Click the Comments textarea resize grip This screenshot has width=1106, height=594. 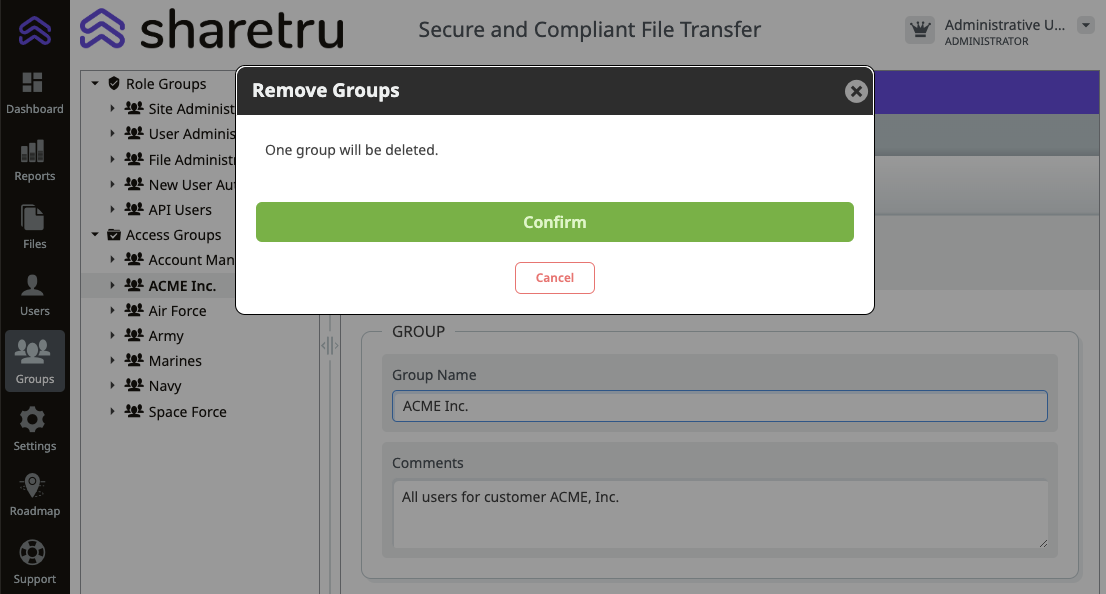click(x=1043, y=543)
